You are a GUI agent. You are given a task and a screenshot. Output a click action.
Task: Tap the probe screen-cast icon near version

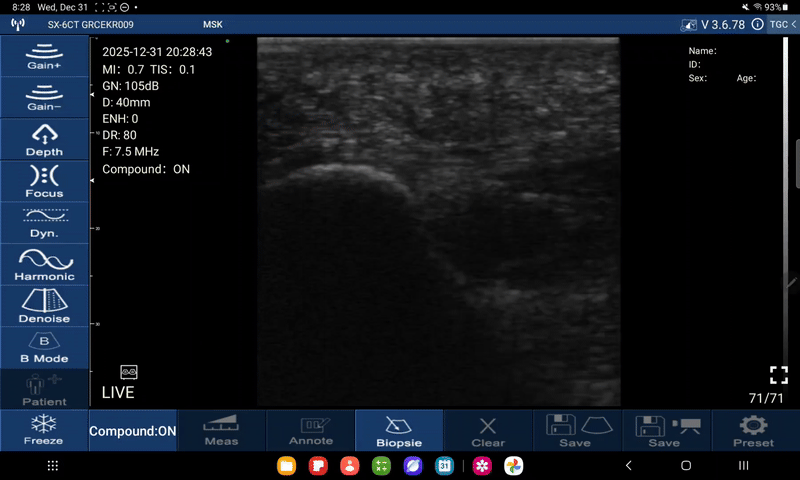click(689, 25)
